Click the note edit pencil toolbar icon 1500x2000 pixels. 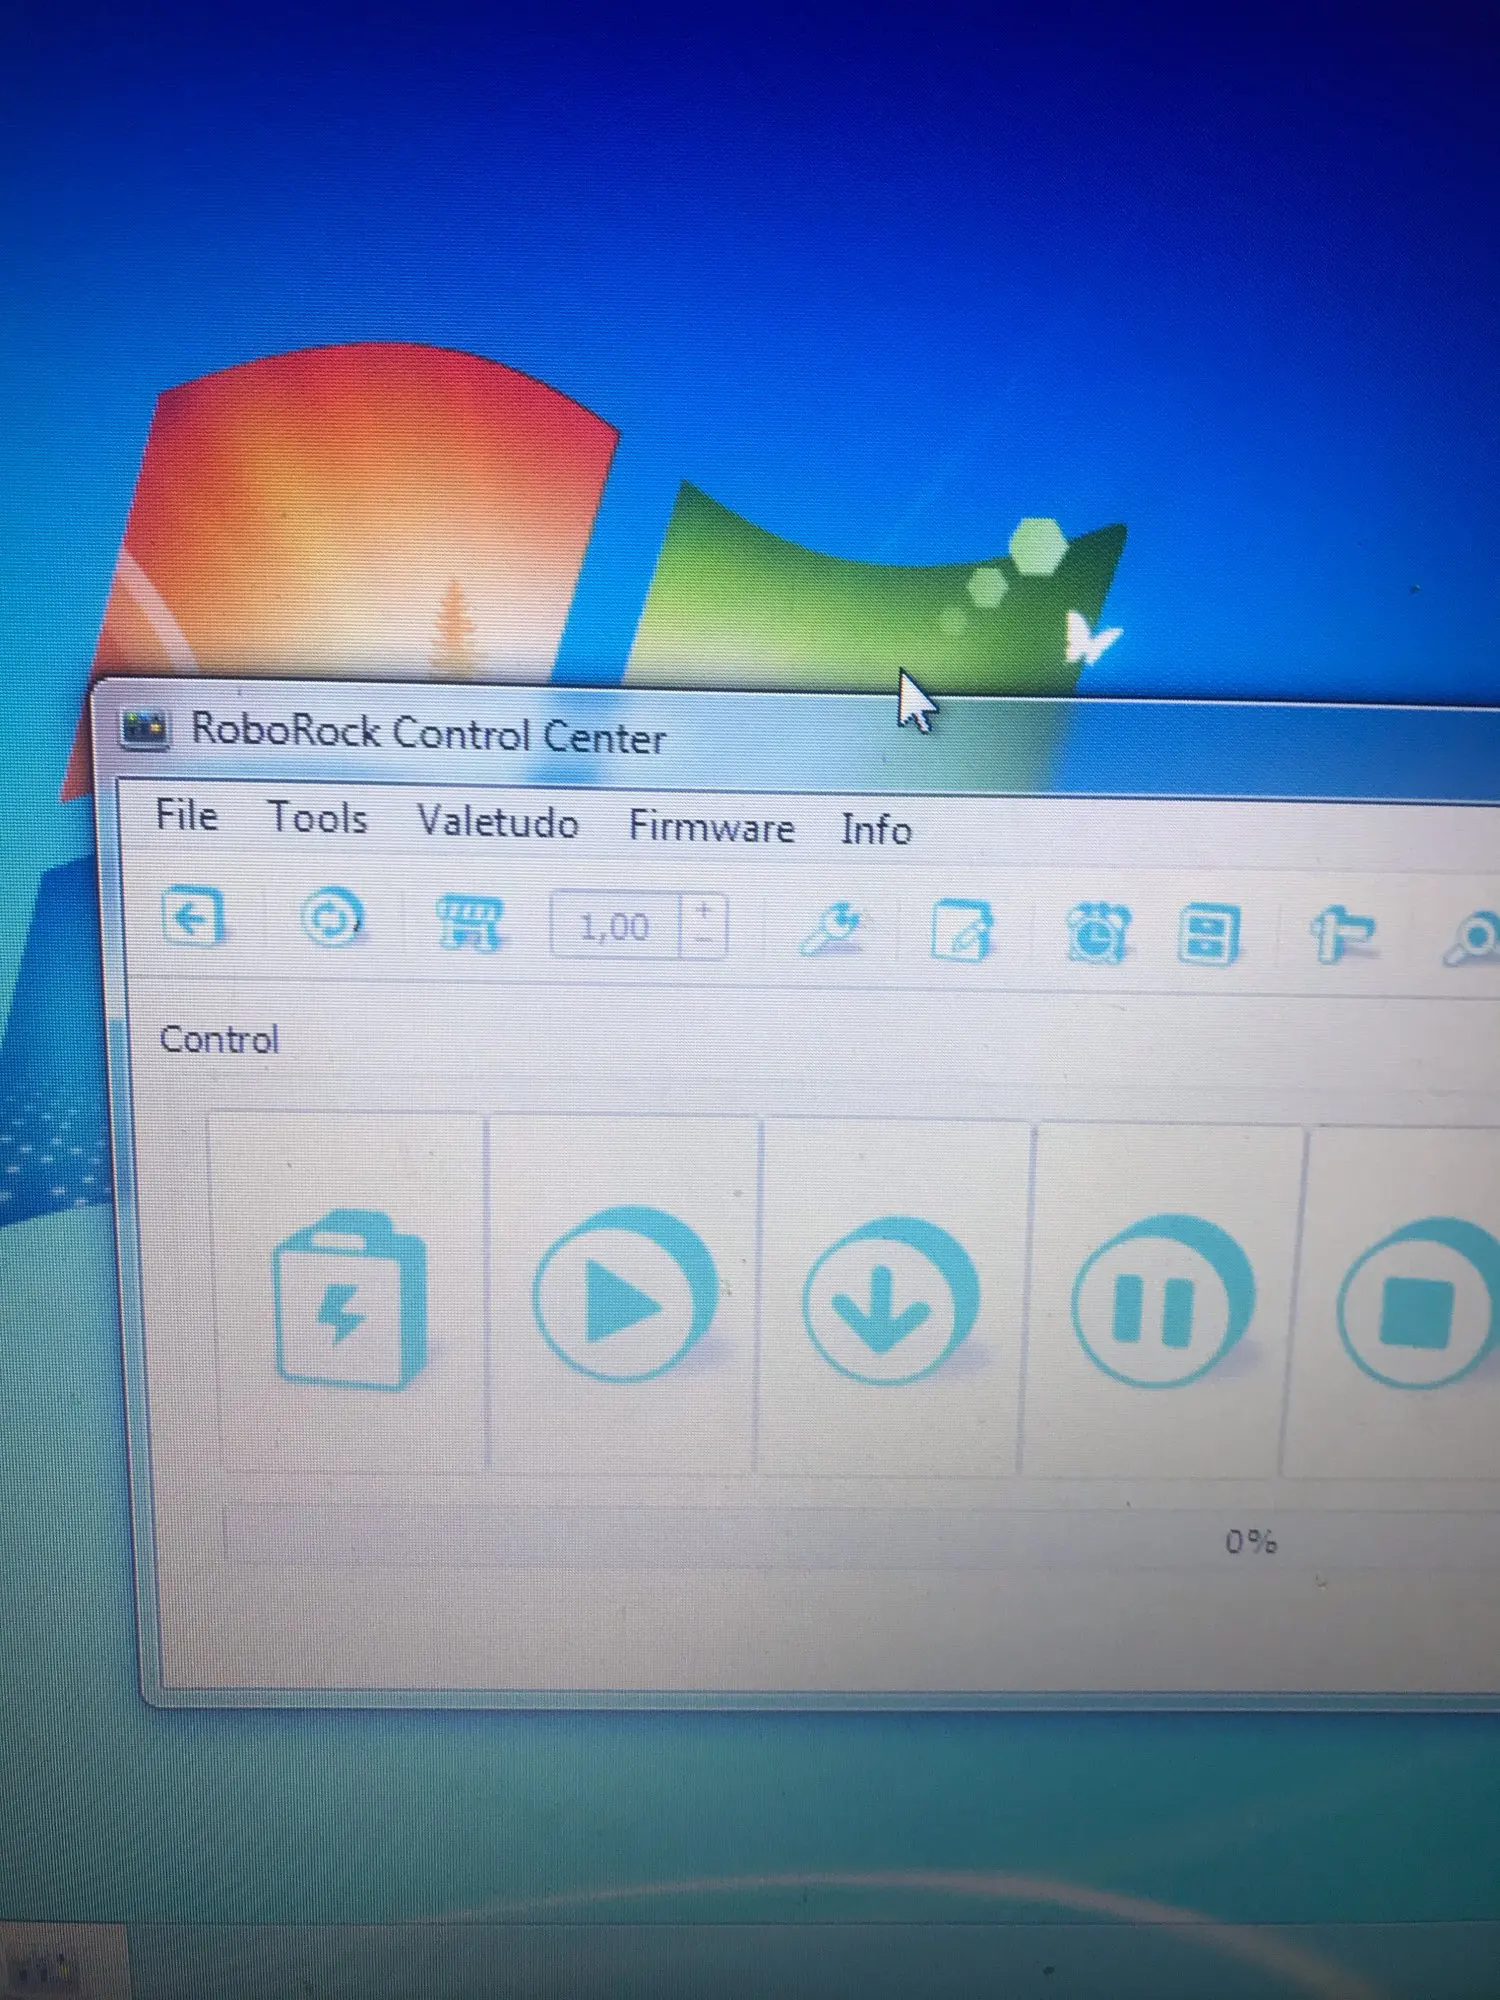(x=961, y=932)
